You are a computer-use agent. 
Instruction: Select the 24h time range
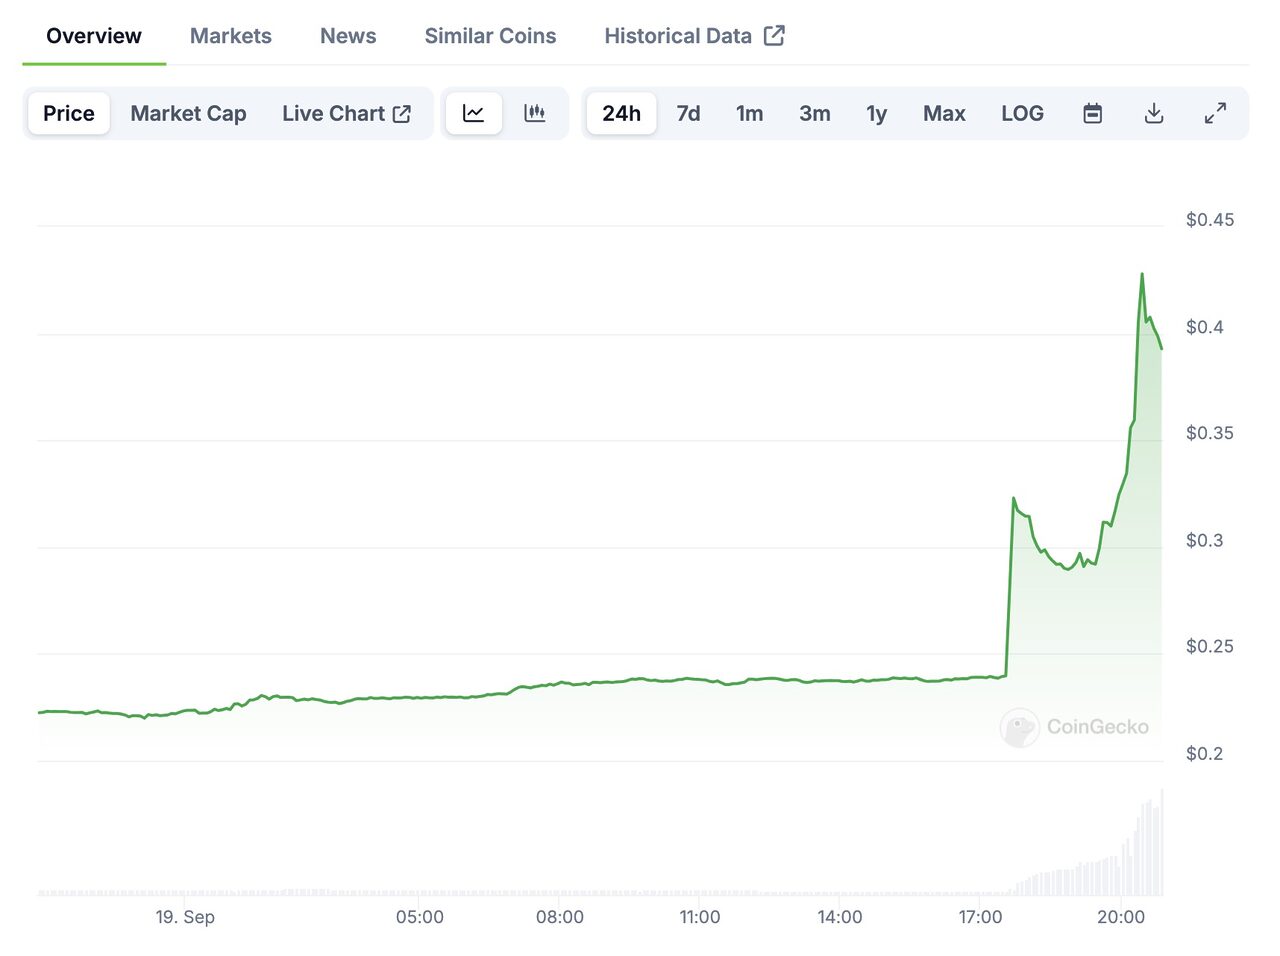pyautogui.click(x=621, y=113)
